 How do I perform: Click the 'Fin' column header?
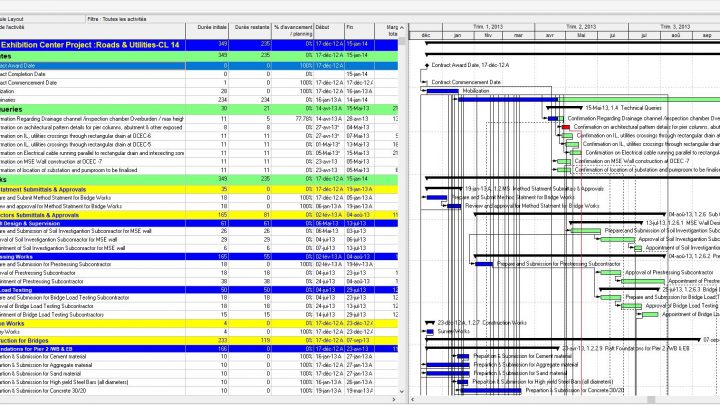pyautogui.click(x=359, y=31)
